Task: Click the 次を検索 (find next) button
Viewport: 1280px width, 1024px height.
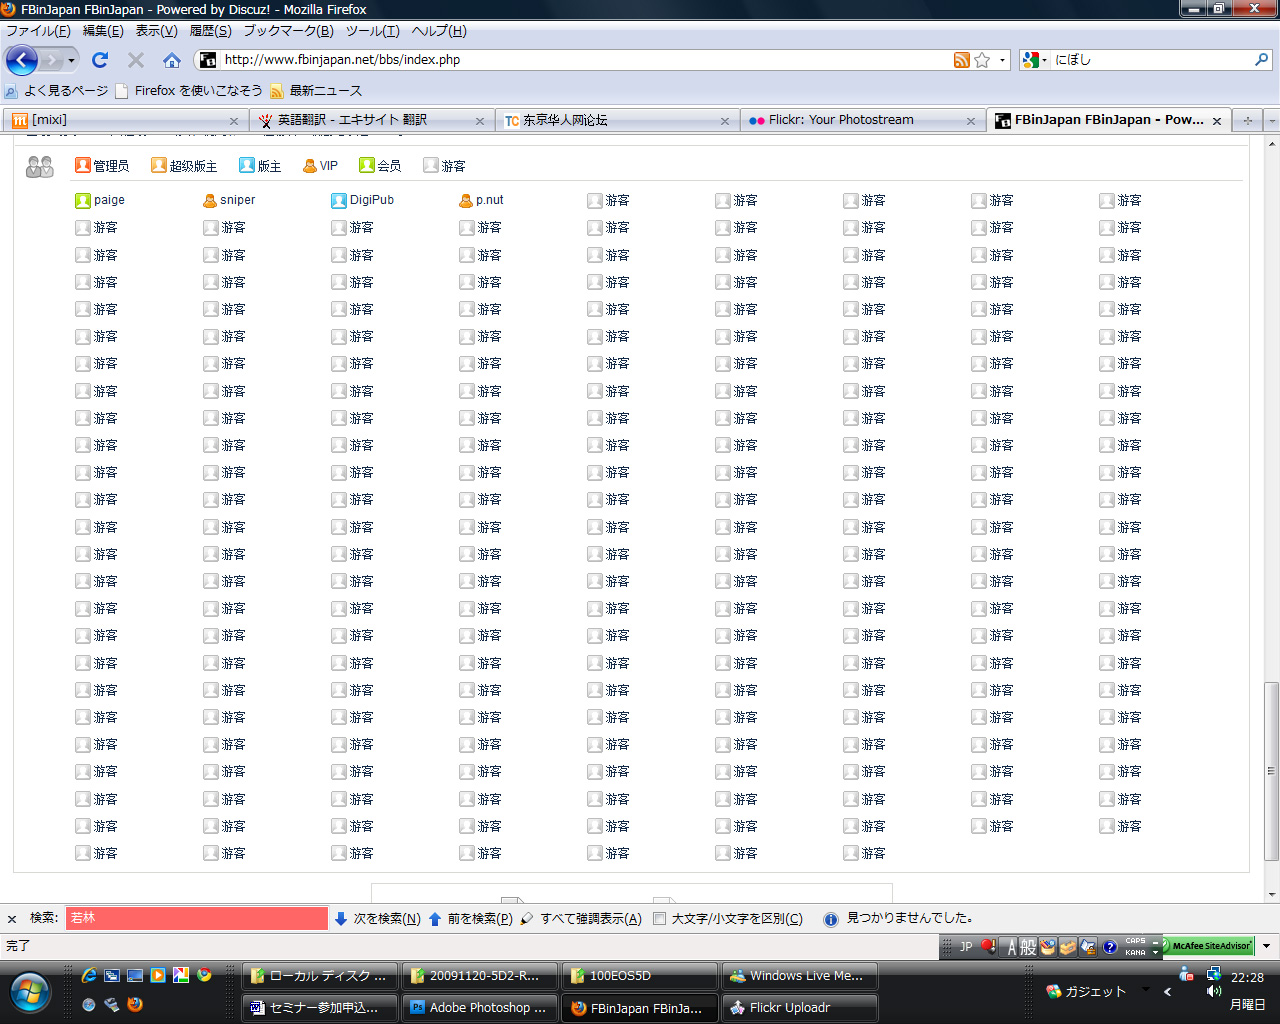Action: click(x=377, y=918)
